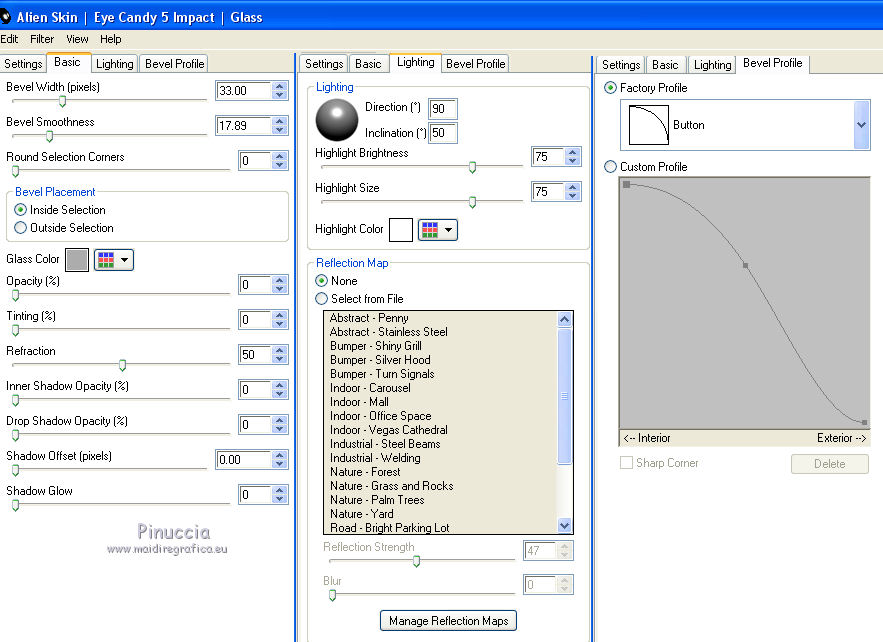This screenshot has height=642, width=883.
Task: Select Outside Selection bevel placement
Action: [x=20, y=228]
